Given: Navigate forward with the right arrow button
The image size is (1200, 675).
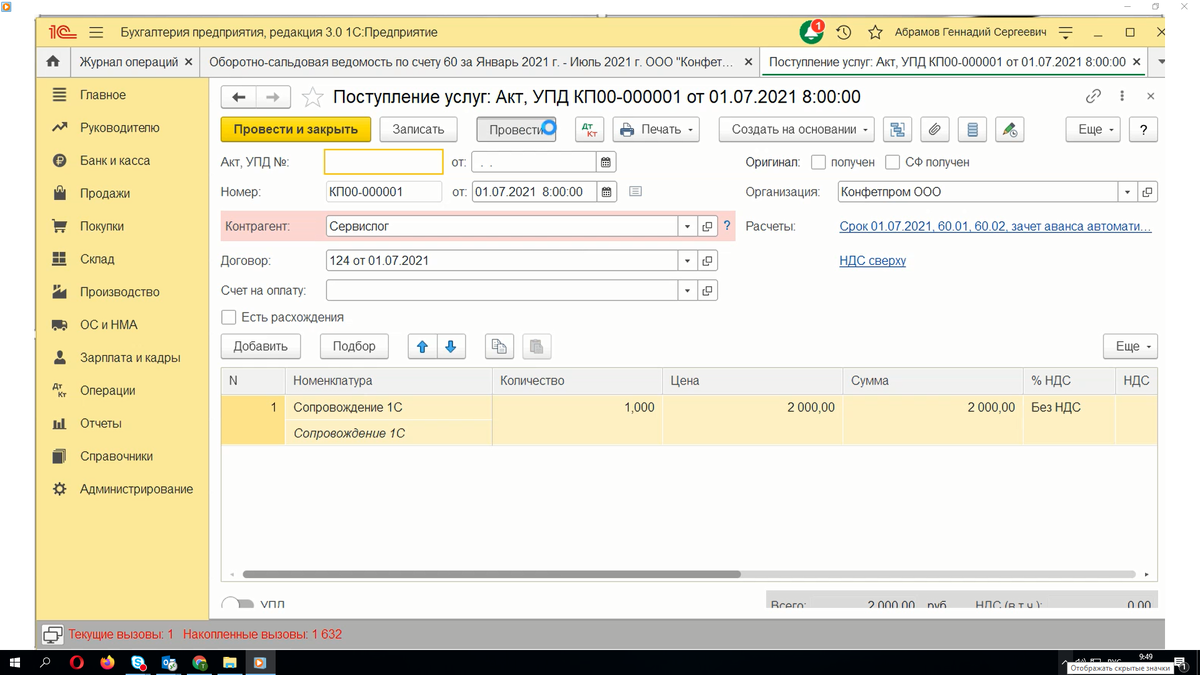Looking at the screenshot, I should [273, 97].
